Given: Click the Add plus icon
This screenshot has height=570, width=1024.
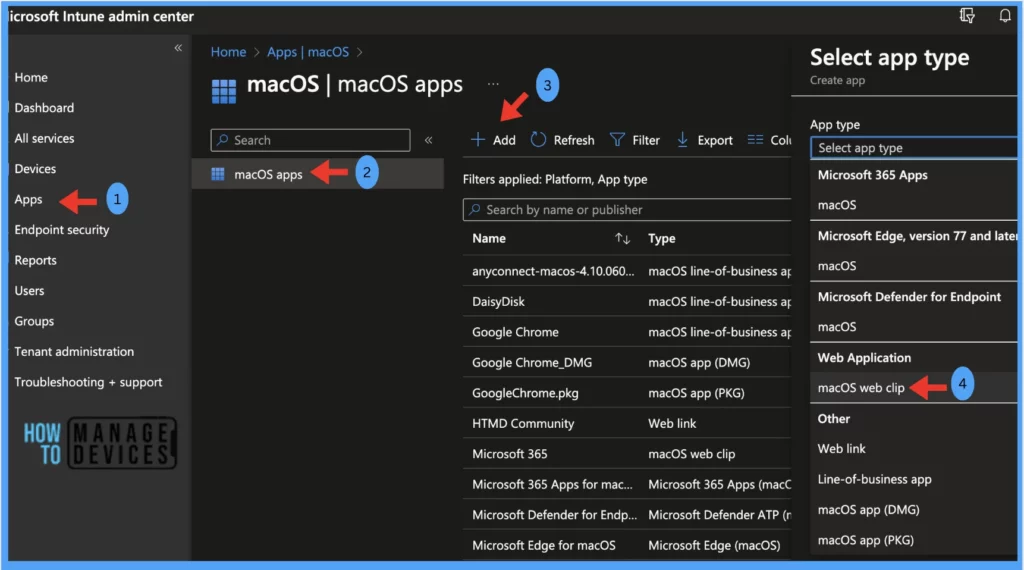Looking at the screenshot, I should click(x=478, y=140).
